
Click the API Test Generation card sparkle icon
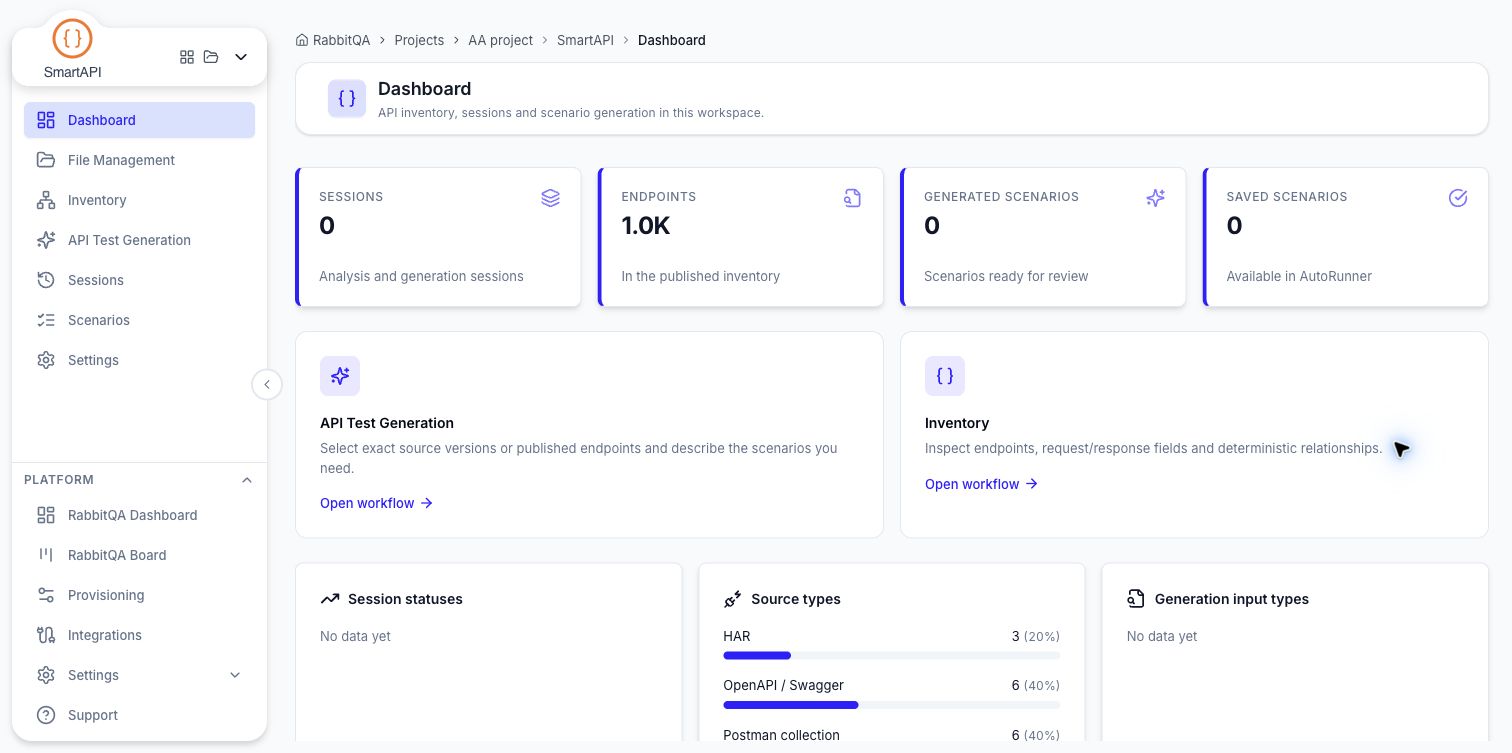tap(340, 376)
